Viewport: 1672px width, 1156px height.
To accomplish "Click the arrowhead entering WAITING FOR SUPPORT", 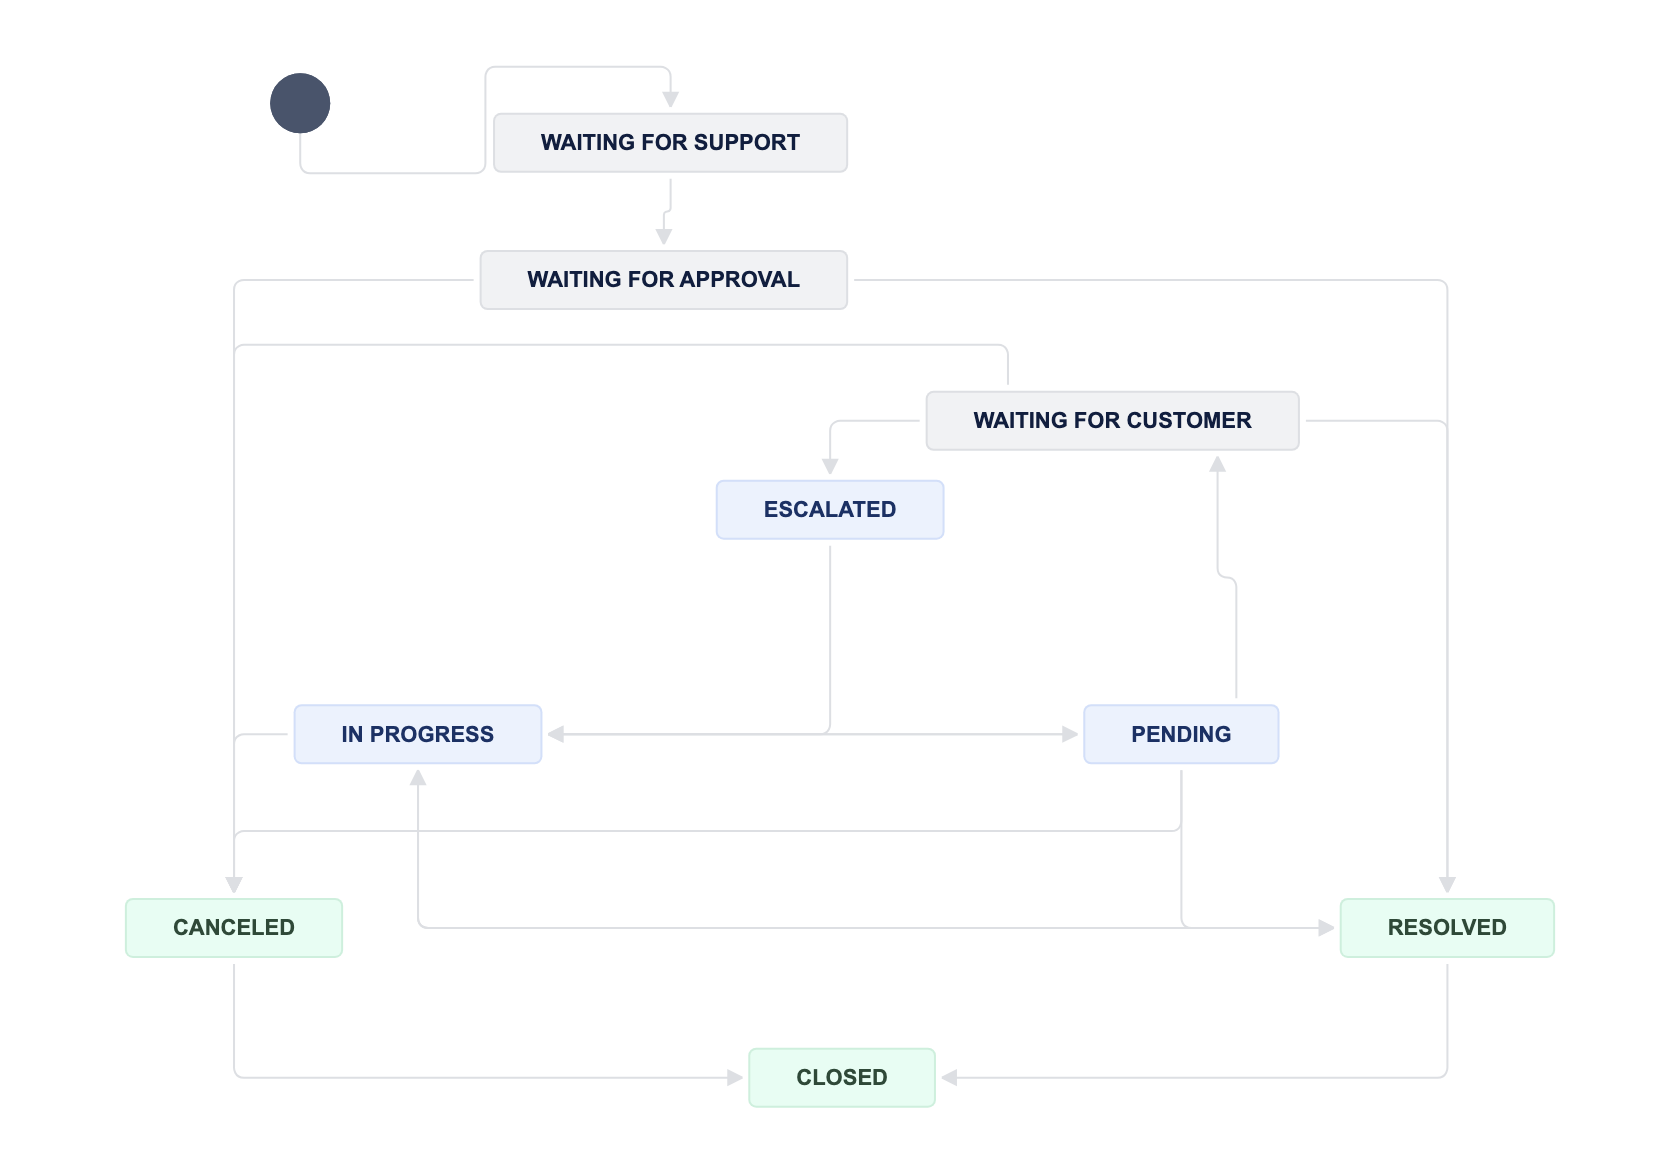I will pos(670,100).
